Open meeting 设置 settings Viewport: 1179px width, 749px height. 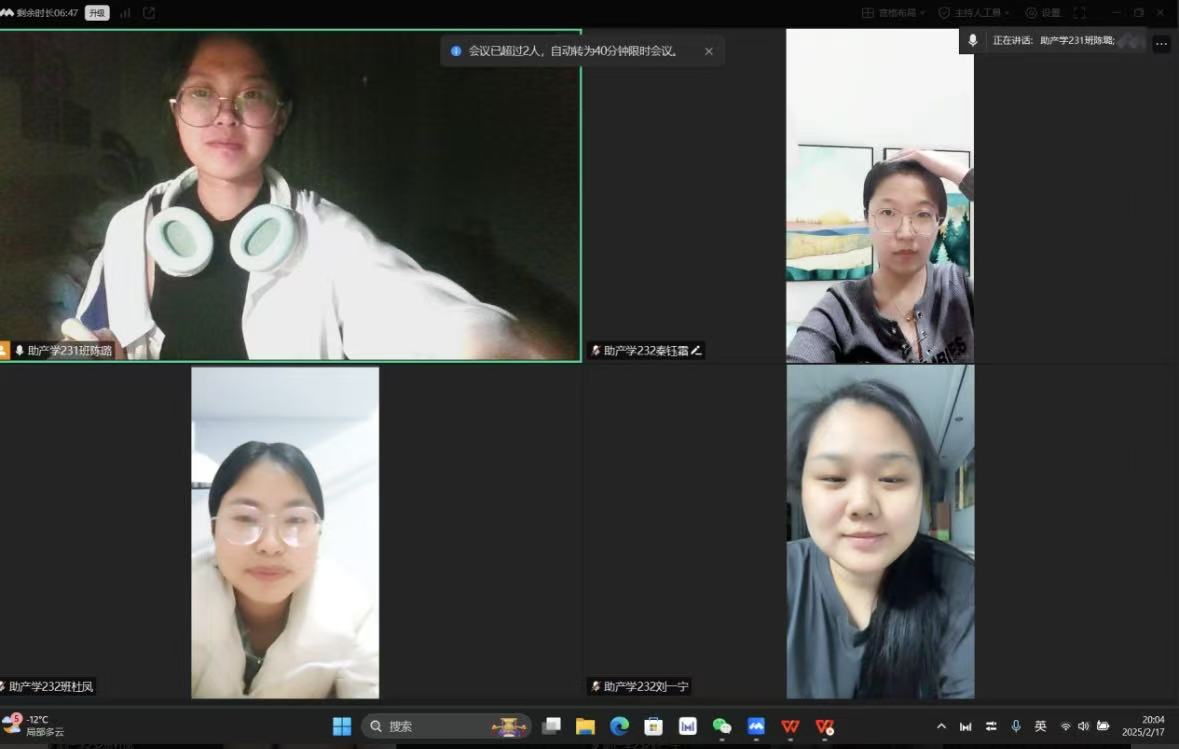[1043, 13]
